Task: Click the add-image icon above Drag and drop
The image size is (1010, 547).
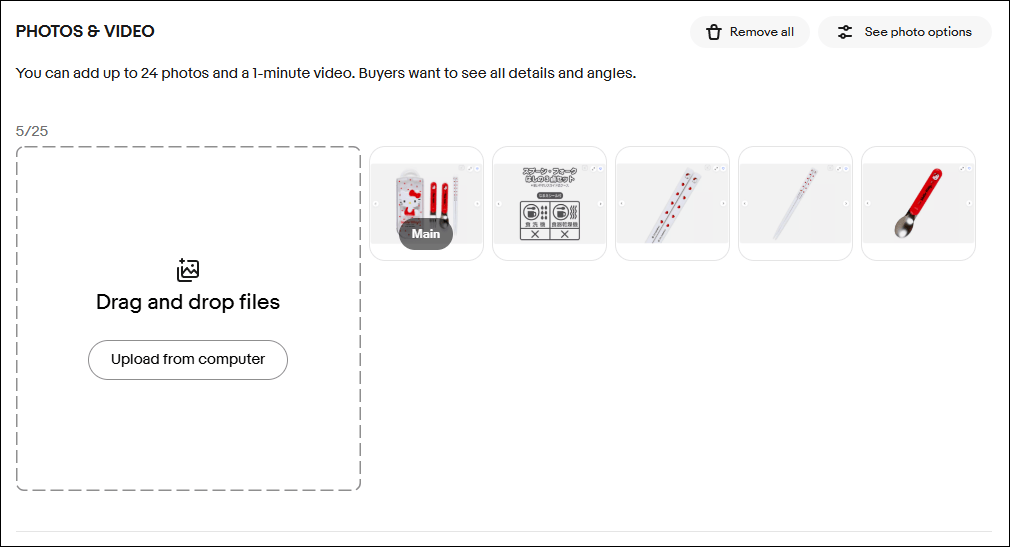Action: (x=188, y=270)
